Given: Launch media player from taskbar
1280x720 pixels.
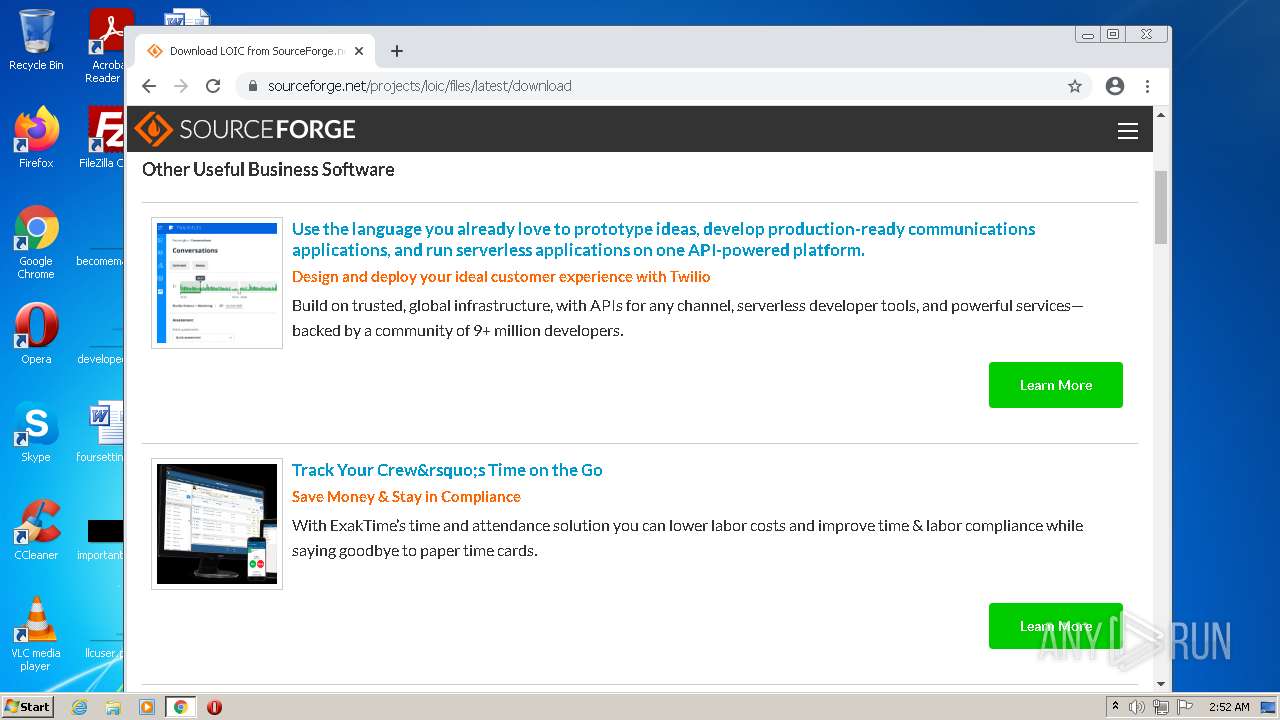Looking at the screenshot, I should (x=146, y=707).
